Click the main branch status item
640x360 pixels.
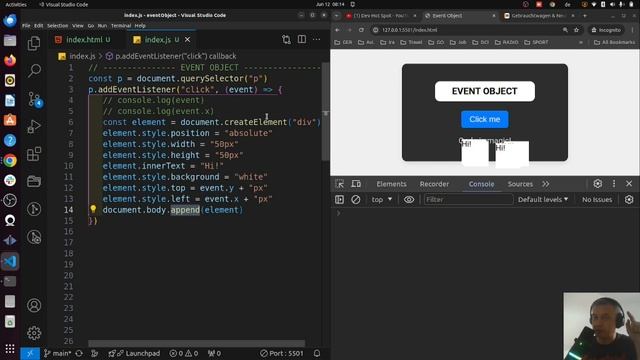tap(58, 353)
